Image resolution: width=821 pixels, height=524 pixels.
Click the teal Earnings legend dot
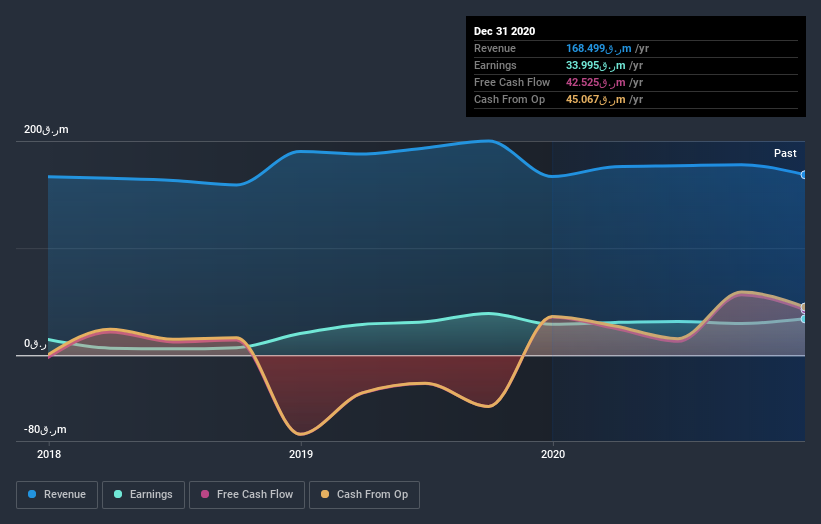point(118,494)
